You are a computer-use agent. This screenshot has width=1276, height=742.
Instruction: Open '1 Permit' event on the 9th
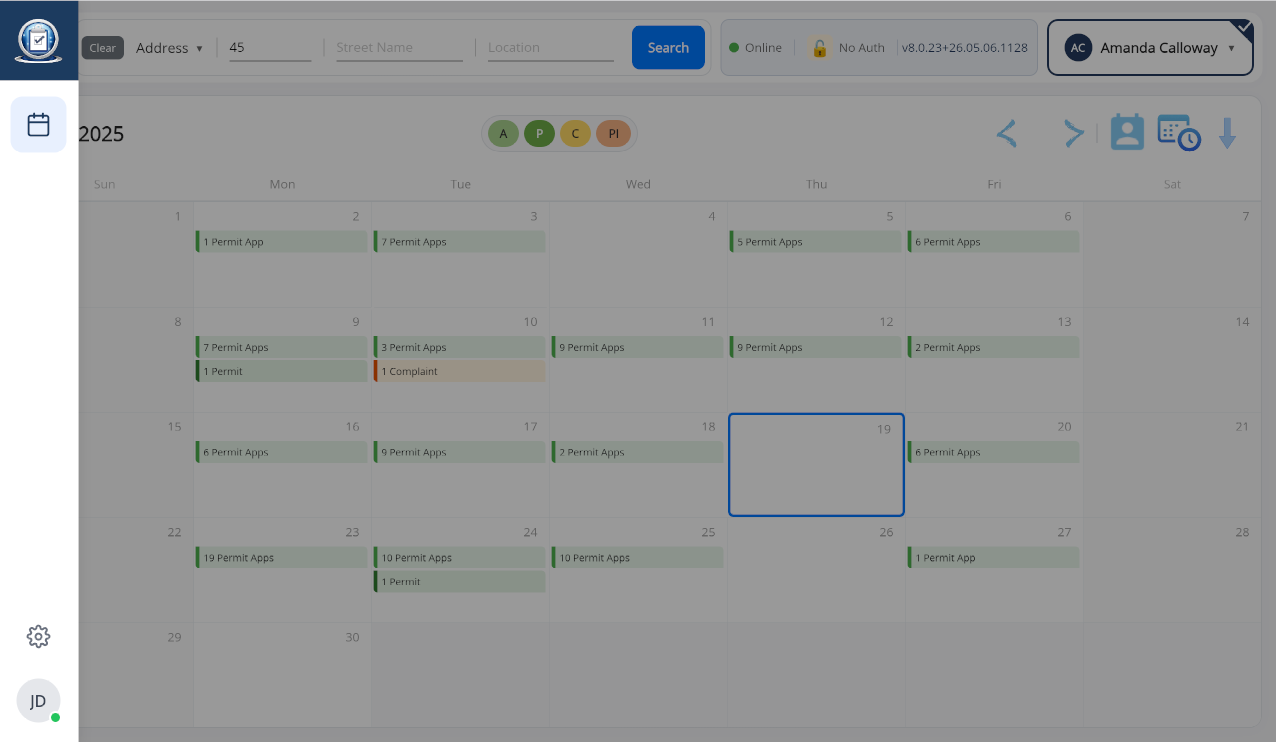pyautogui.click(x=281, y=371)
